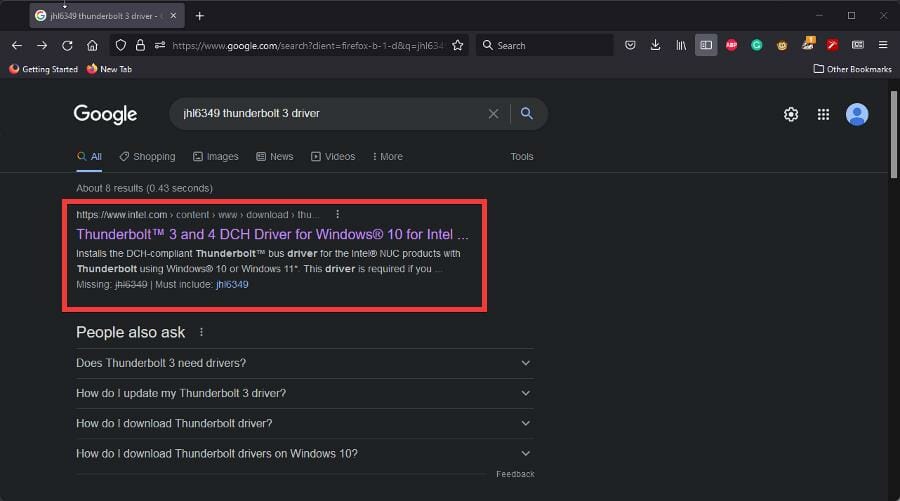900x501 pixels.
Task: Switch to the News tab
Action: coord(275,157)
